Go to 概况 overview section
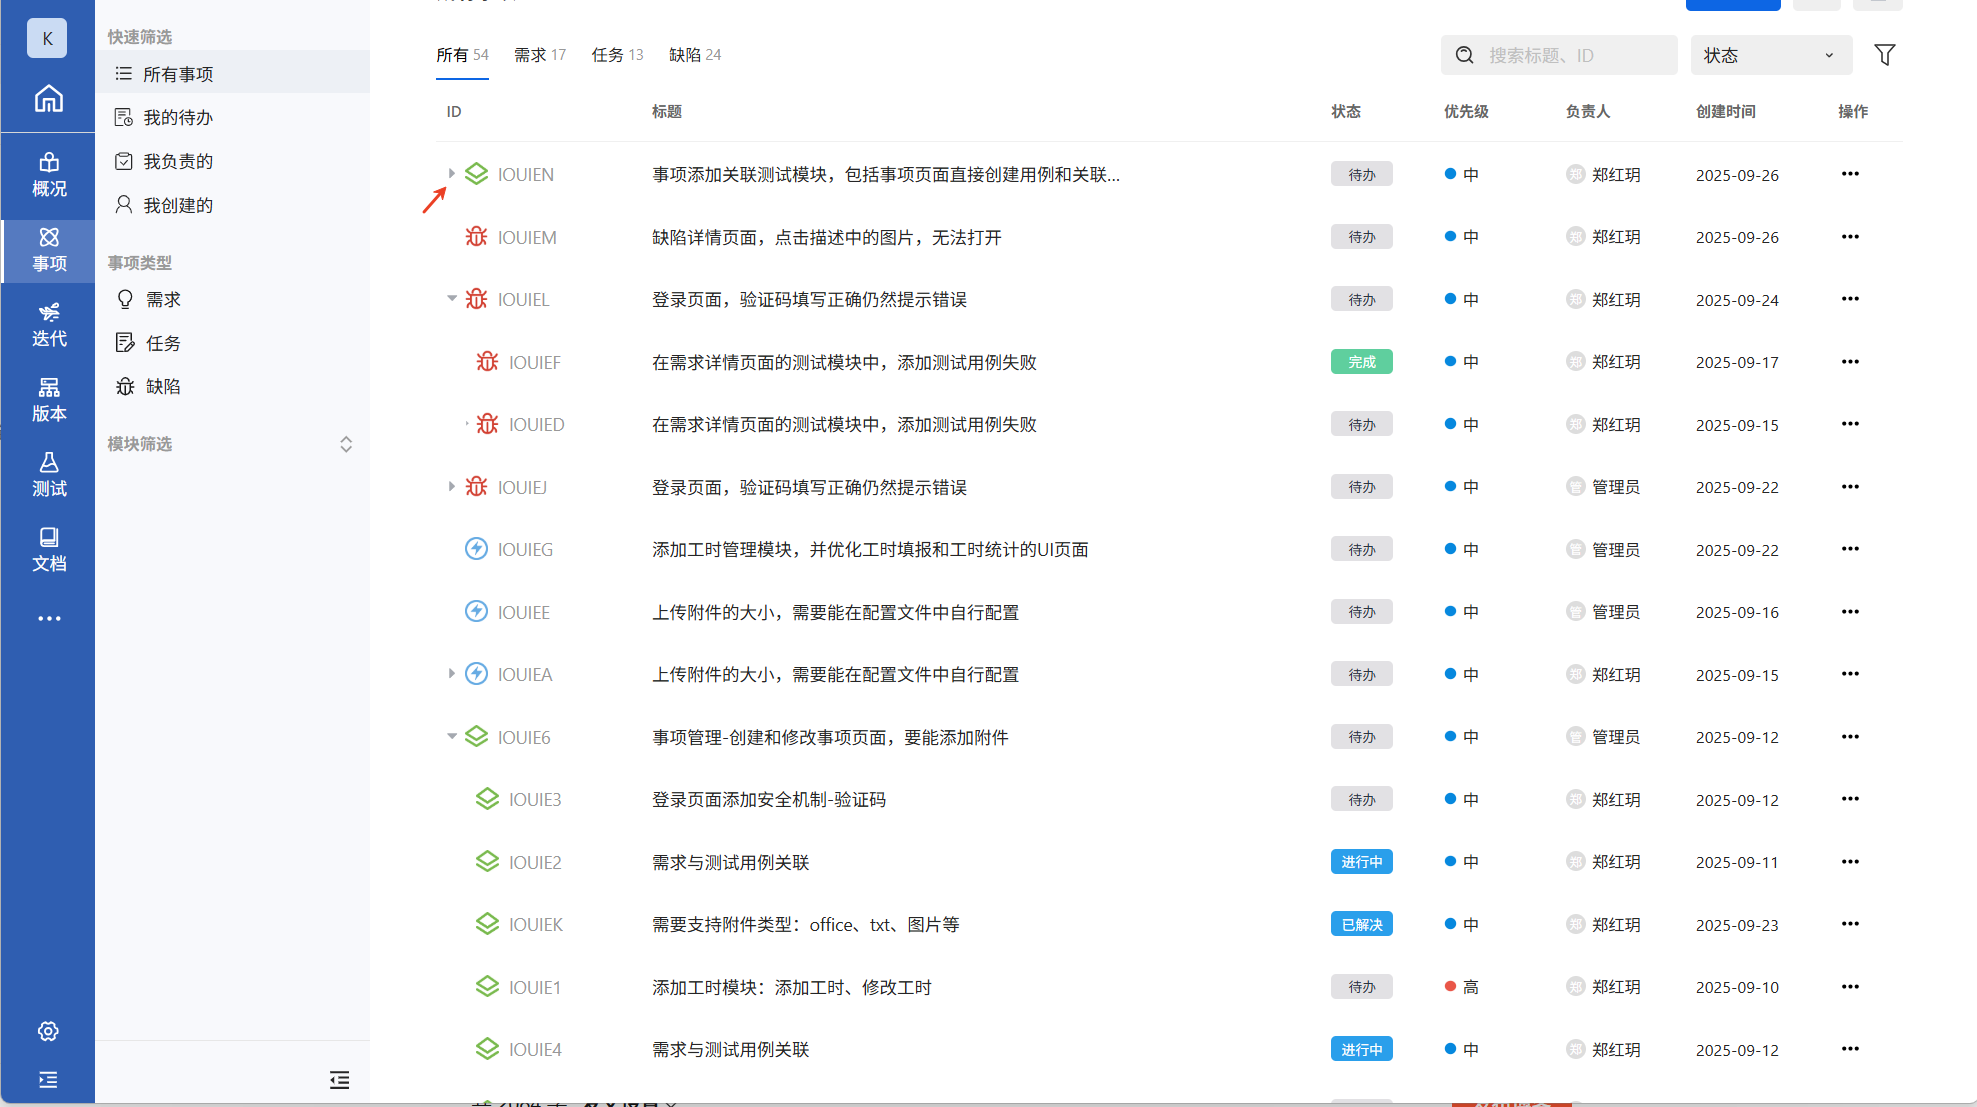Viewport: 1977px width, 1107px height. coord(48,174)
